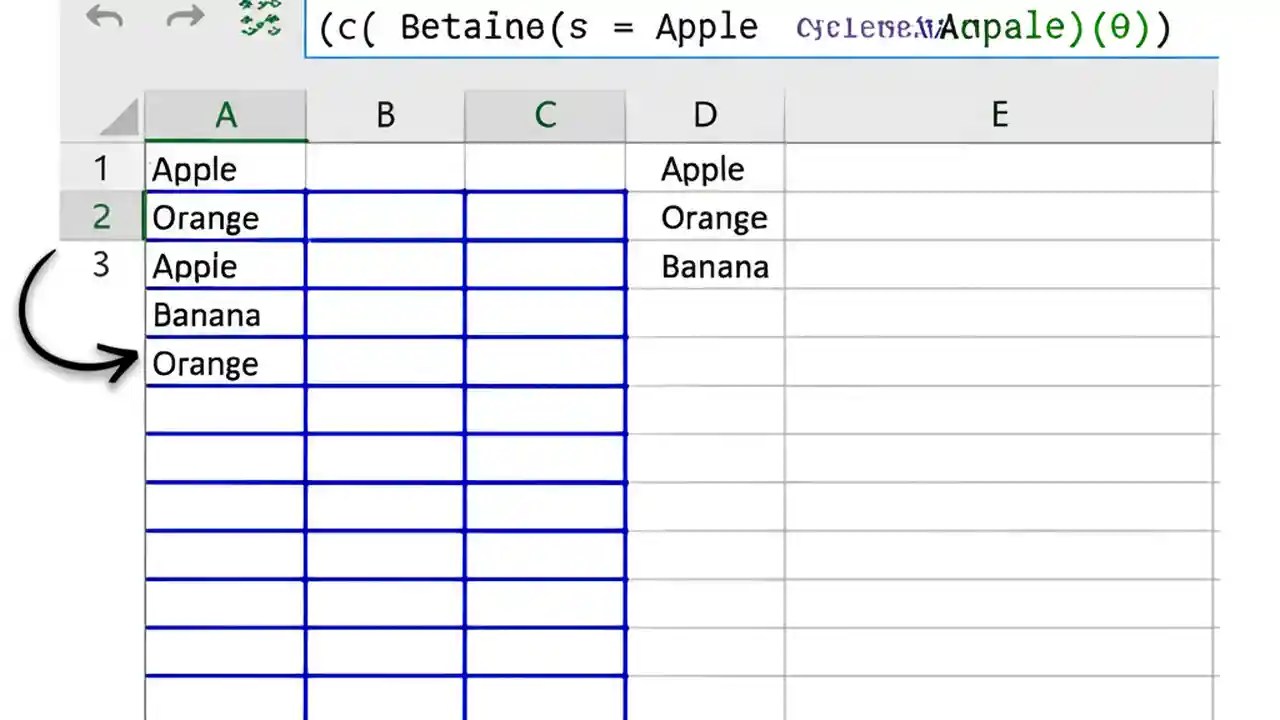Viewport: 1280px width, 720px height.
Task: Select column header A
Action: tap(225, 115)
